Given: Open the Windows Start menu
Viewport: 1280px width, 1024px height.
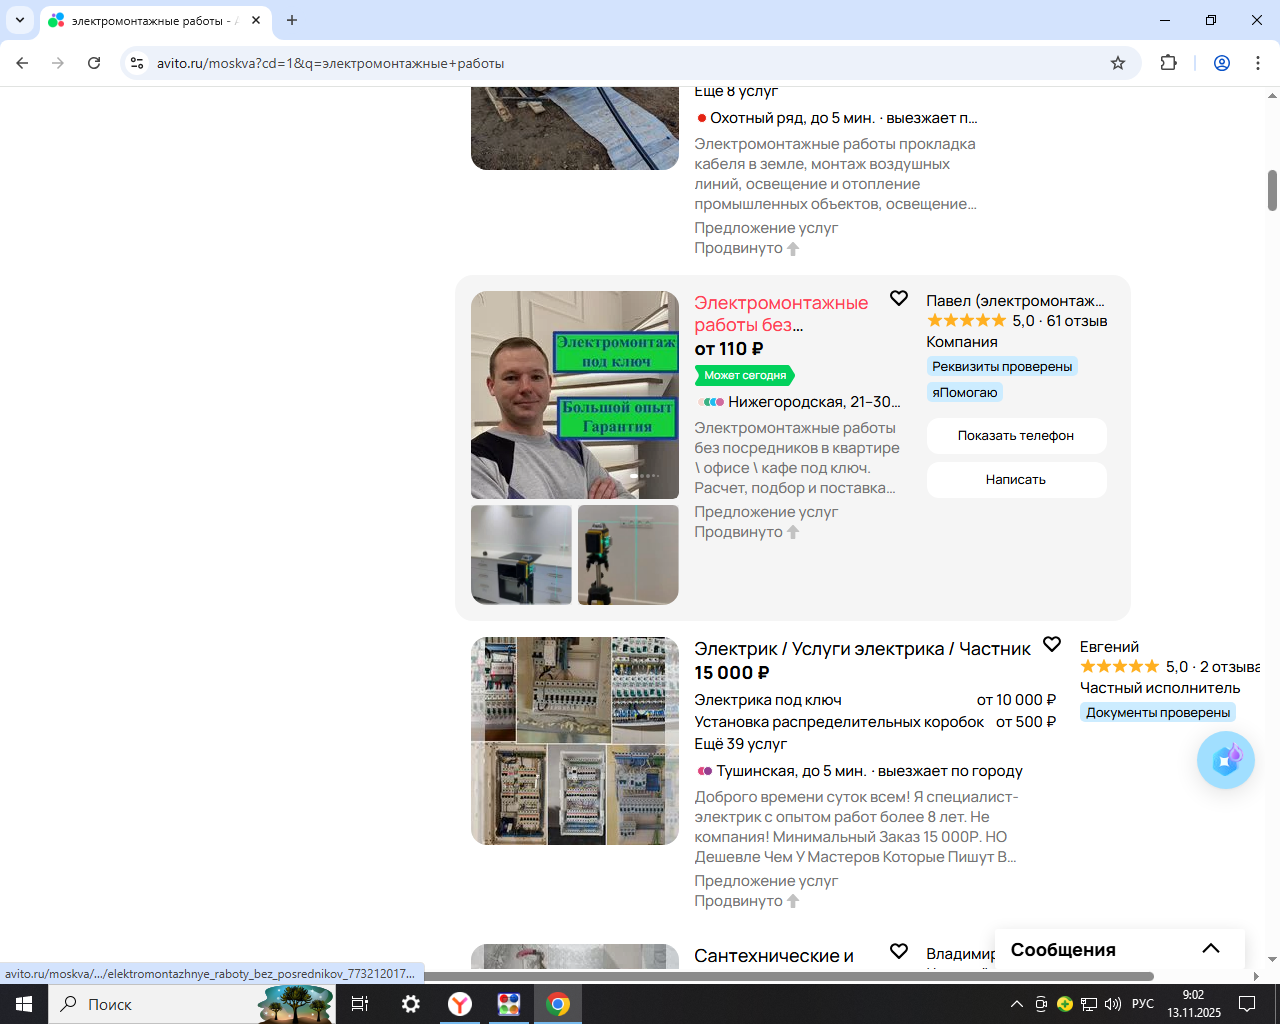Looking at the screenshot, I should (24, 1004).
